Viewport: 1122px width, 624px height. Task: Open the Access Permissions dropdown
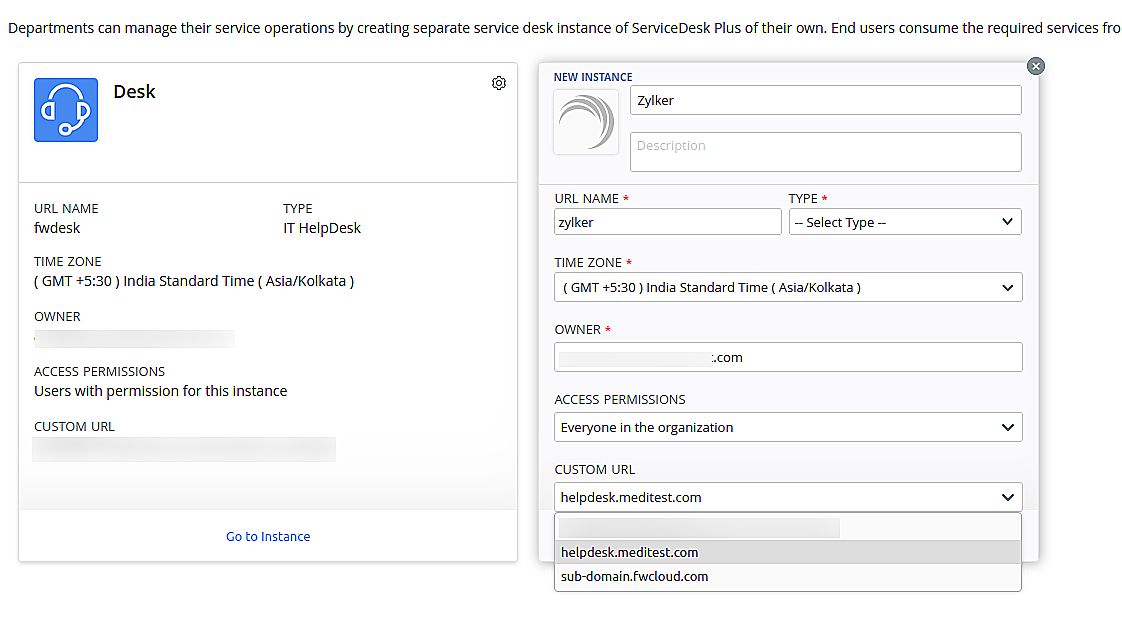pos(788,427)
